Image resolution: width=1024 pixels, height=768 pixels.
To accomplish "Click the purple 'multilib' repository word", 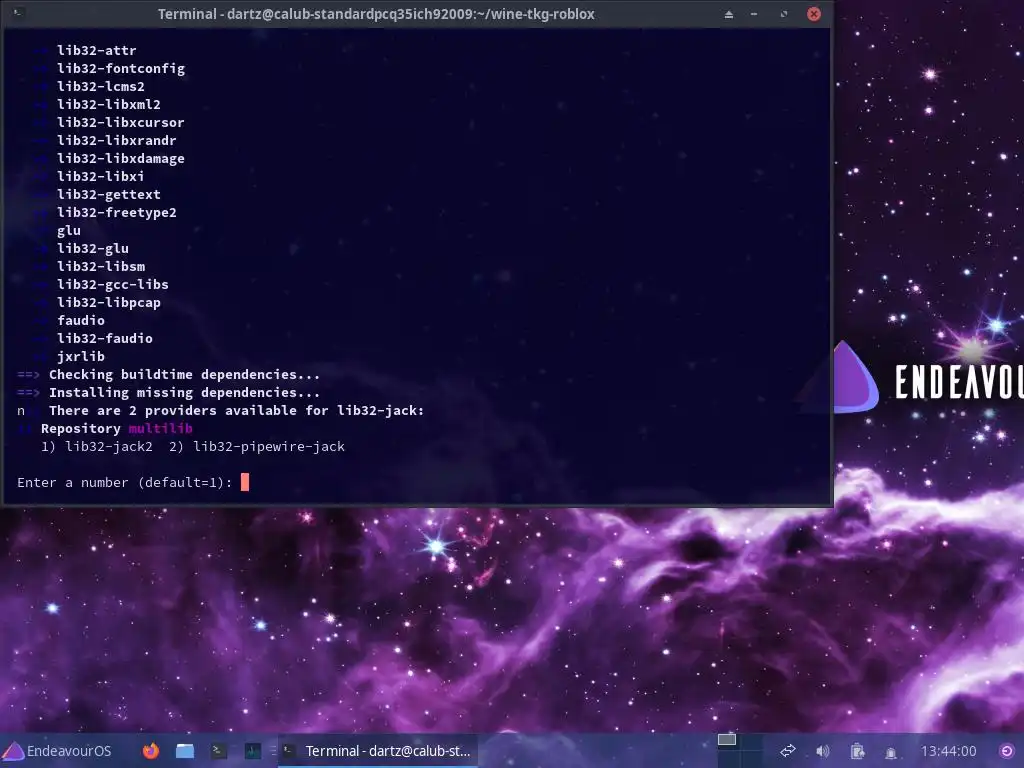I will [160, 428].
